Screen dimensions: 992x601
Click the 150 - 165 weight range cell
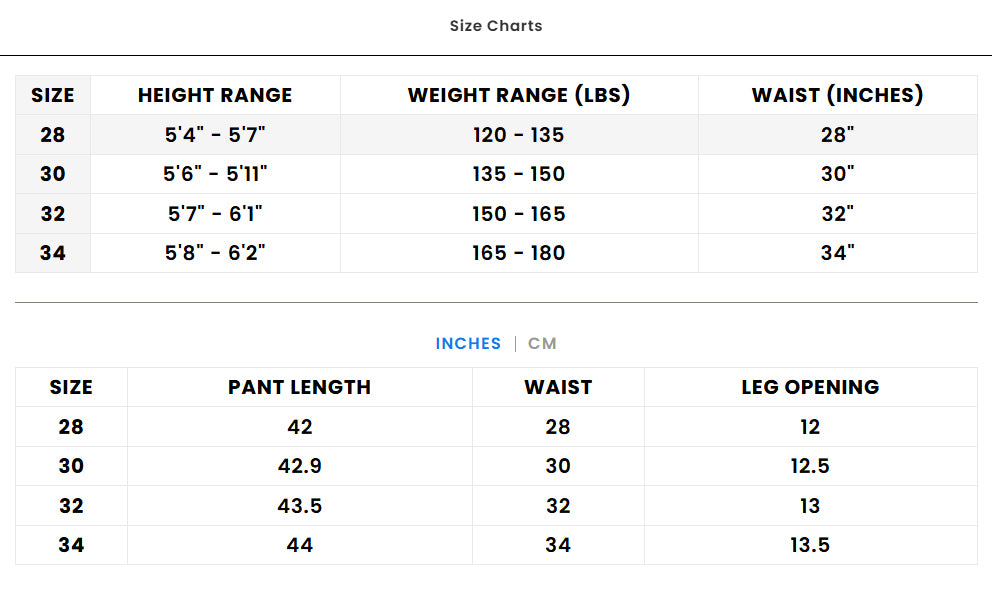519,214
